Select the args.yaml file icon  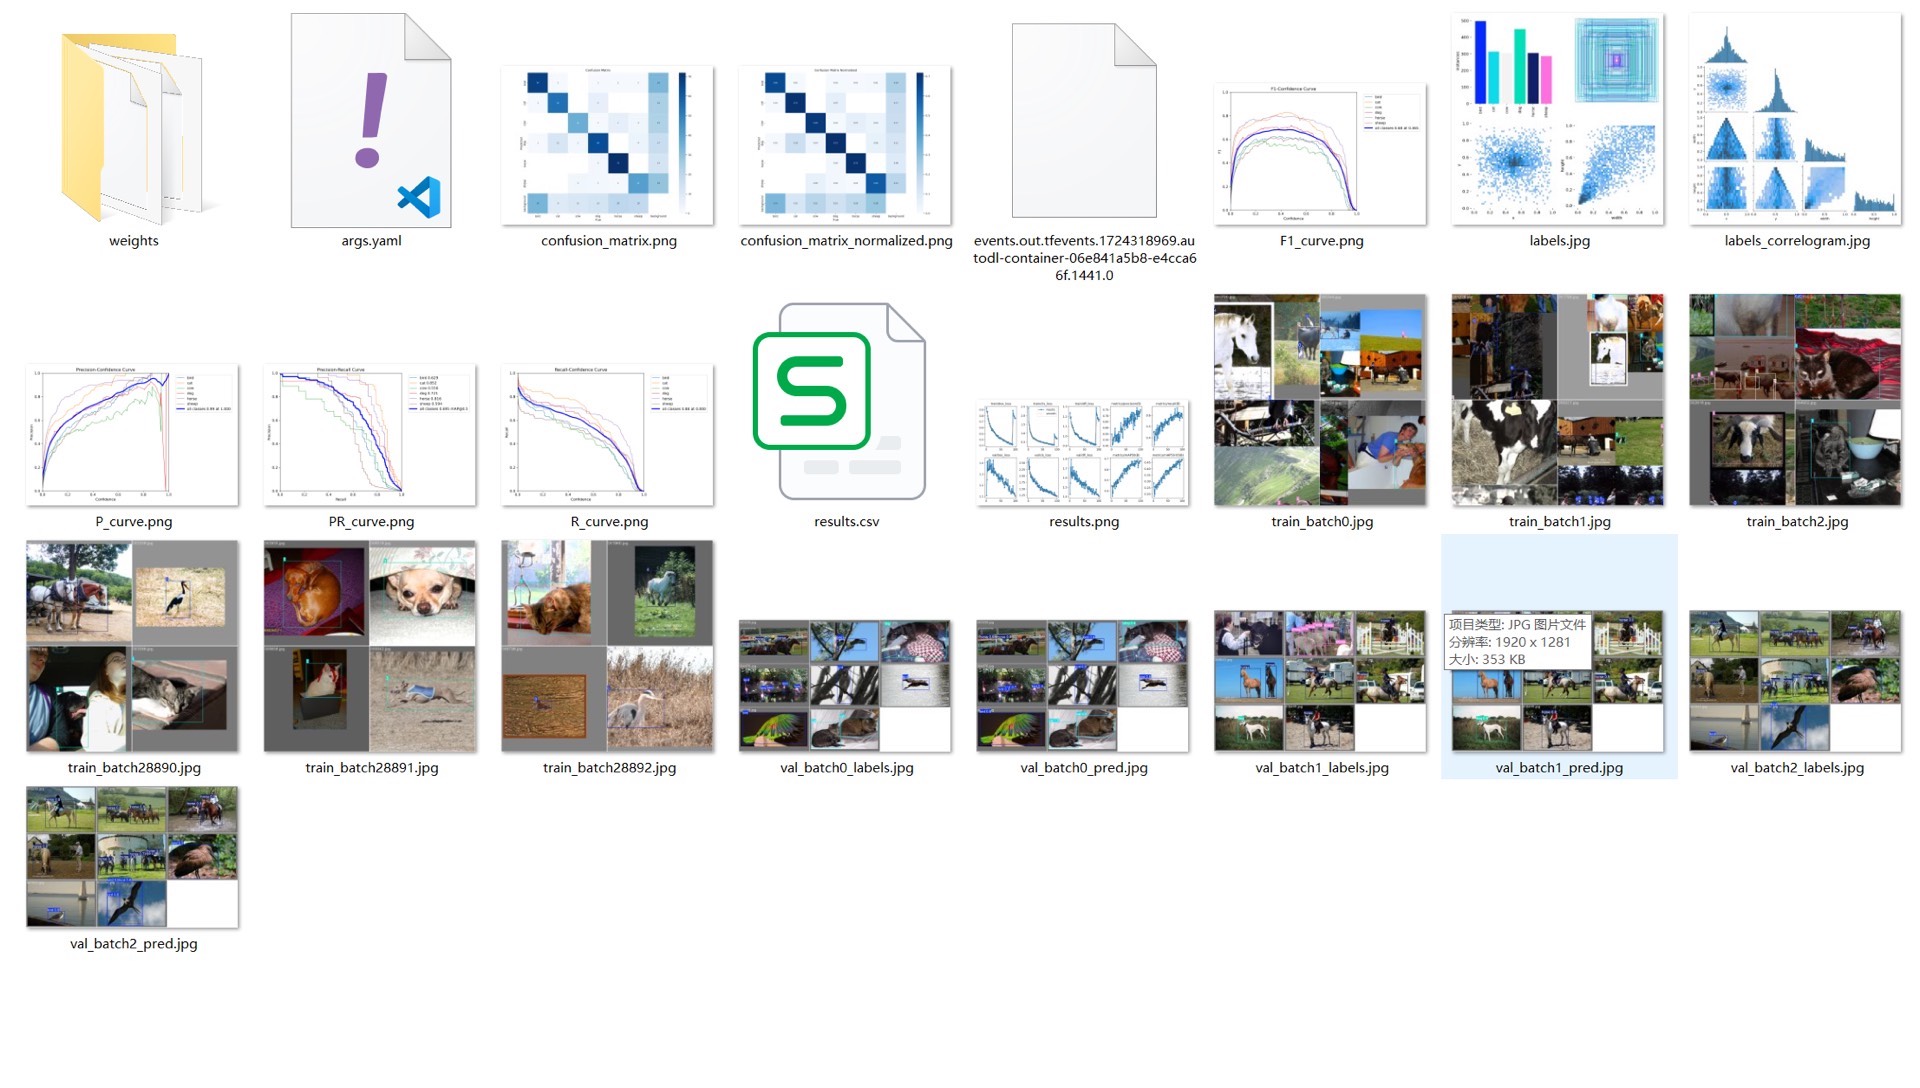(x=371, y=121)
